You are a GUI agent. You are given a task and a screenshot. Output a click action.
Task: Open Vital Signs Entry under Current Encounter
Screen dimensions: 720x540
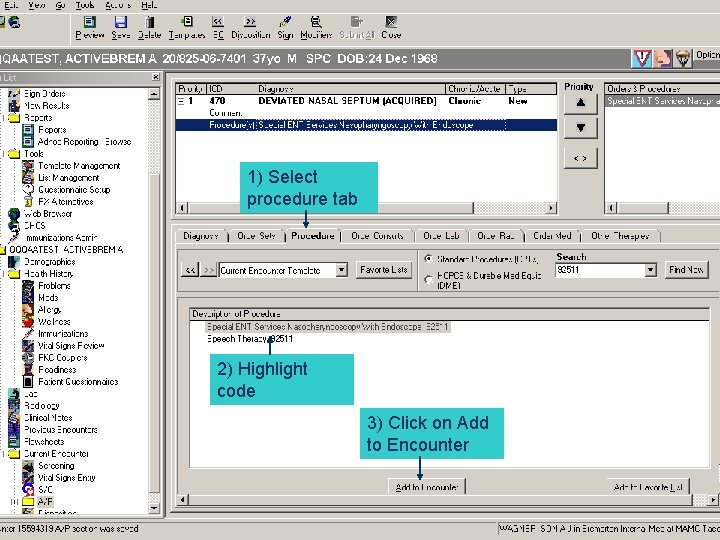click(67, 478)
